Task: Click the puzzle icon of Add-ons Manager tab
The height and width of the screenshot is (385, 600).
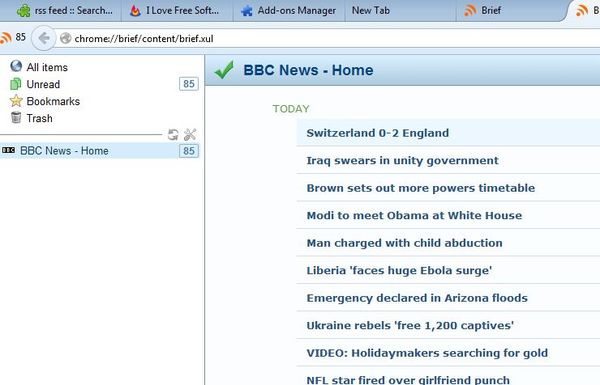Action: coord(247,11)
